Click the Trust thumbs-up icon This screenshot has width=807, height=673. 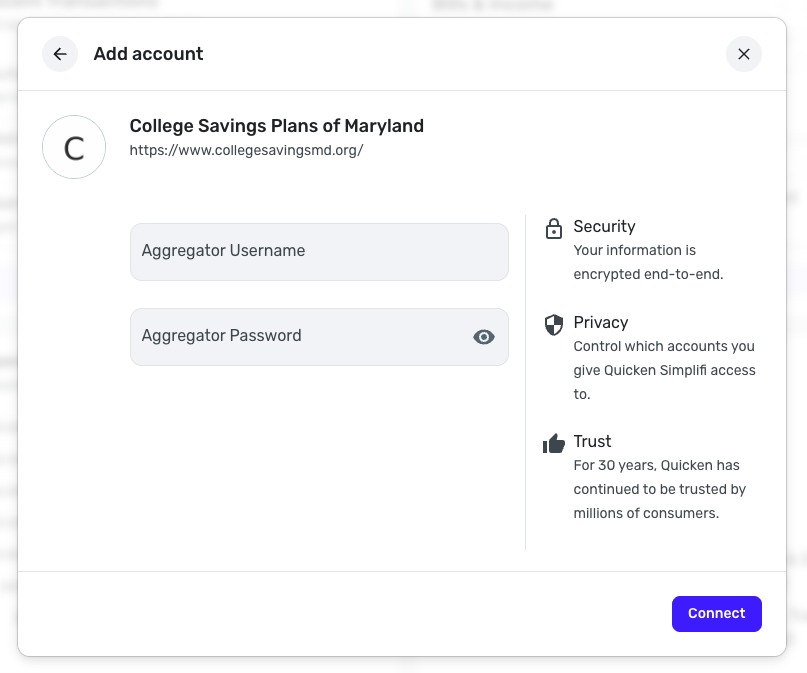tap(553, 443)
